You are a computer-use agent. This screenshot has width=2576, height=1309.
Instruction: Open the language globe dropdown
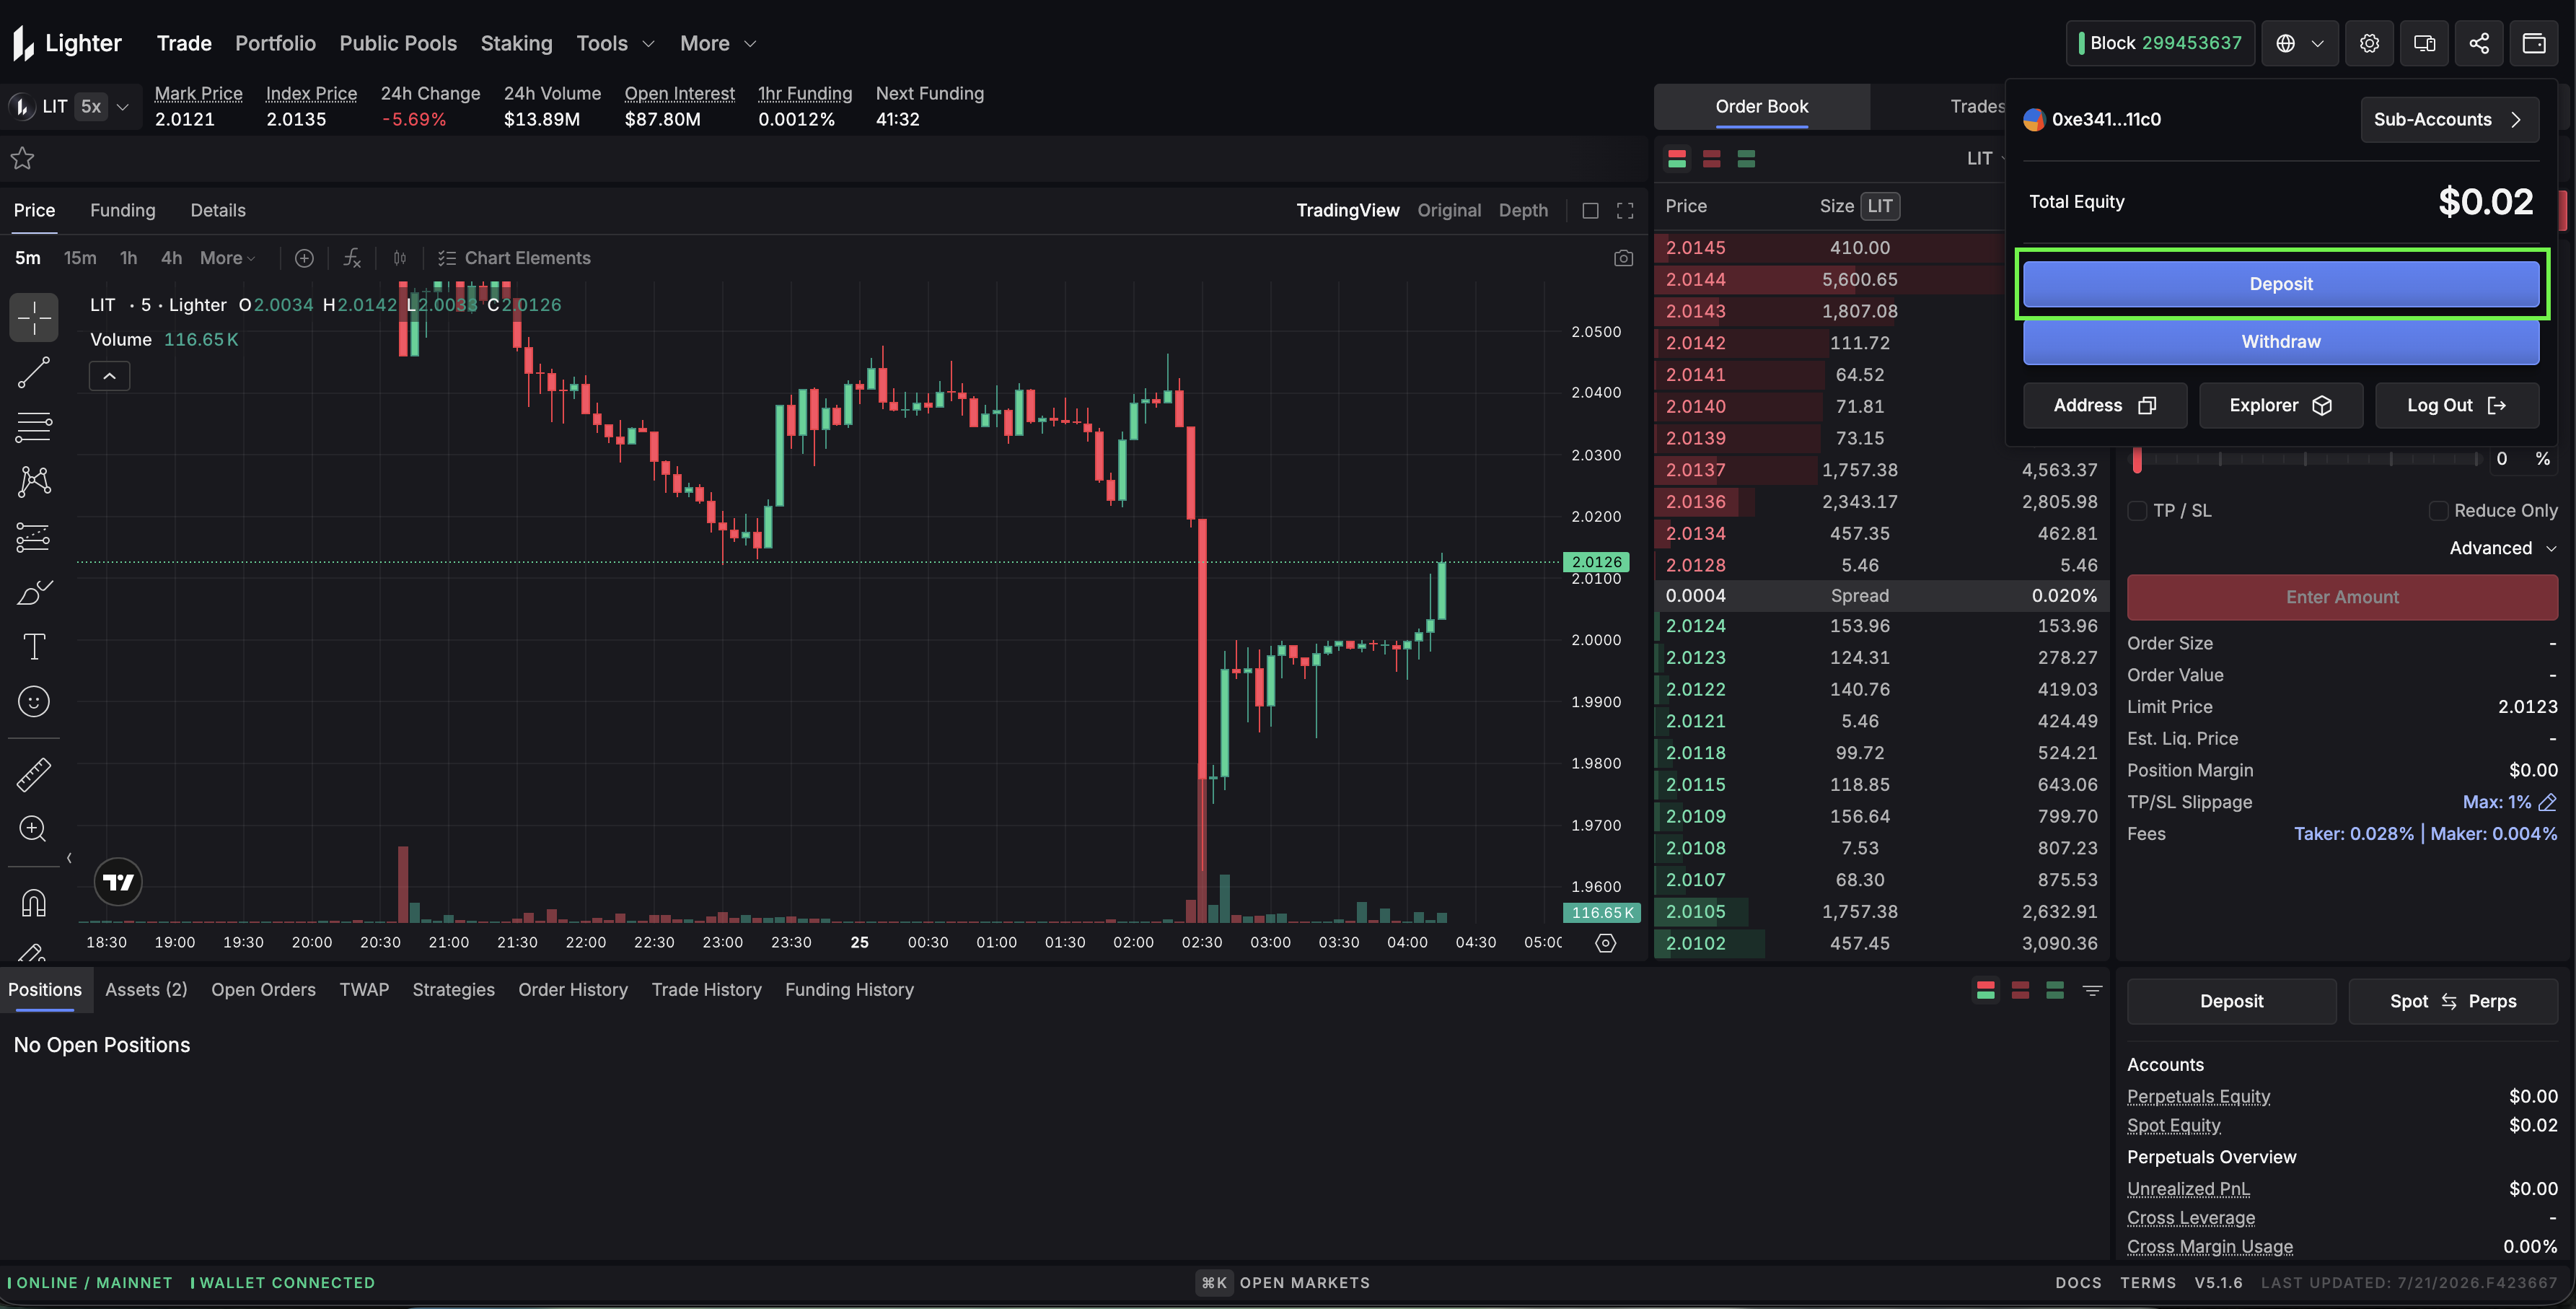coord(2300,43)
